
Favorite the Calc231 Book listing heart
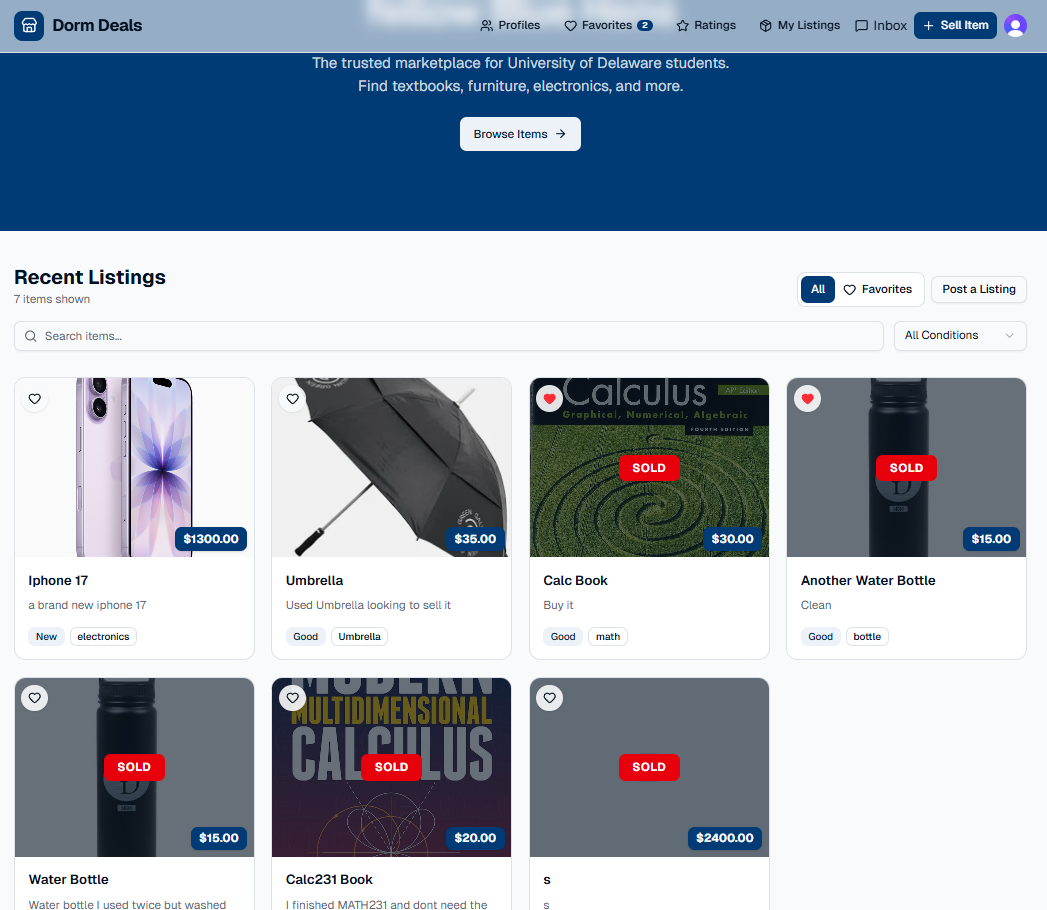tap(292, 698)
